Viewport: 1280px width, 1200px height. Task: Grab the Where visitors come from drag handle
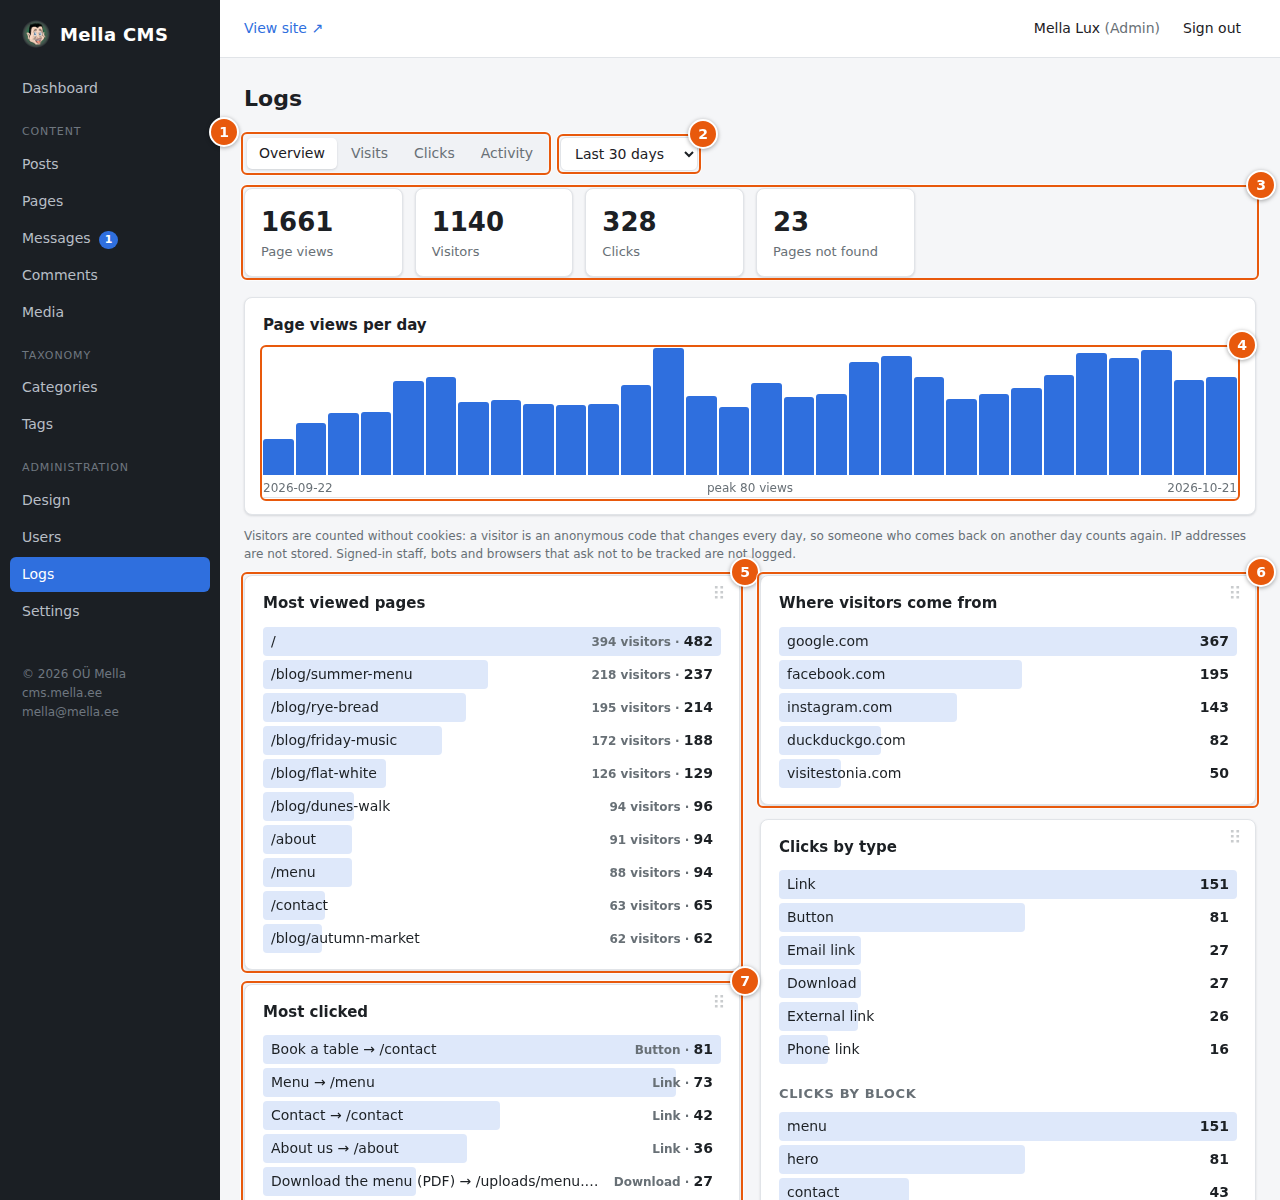[x=1235, y=592]
